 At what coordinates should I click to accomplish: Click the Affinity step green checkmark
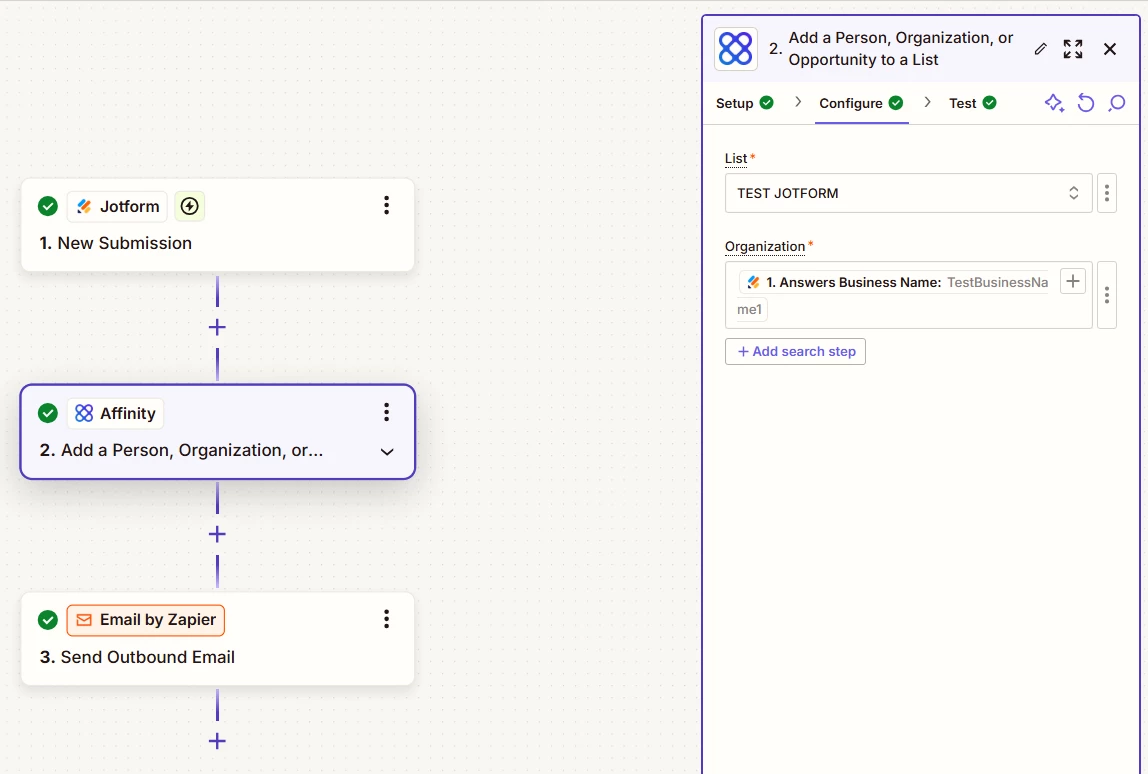[x=48, y=413]
